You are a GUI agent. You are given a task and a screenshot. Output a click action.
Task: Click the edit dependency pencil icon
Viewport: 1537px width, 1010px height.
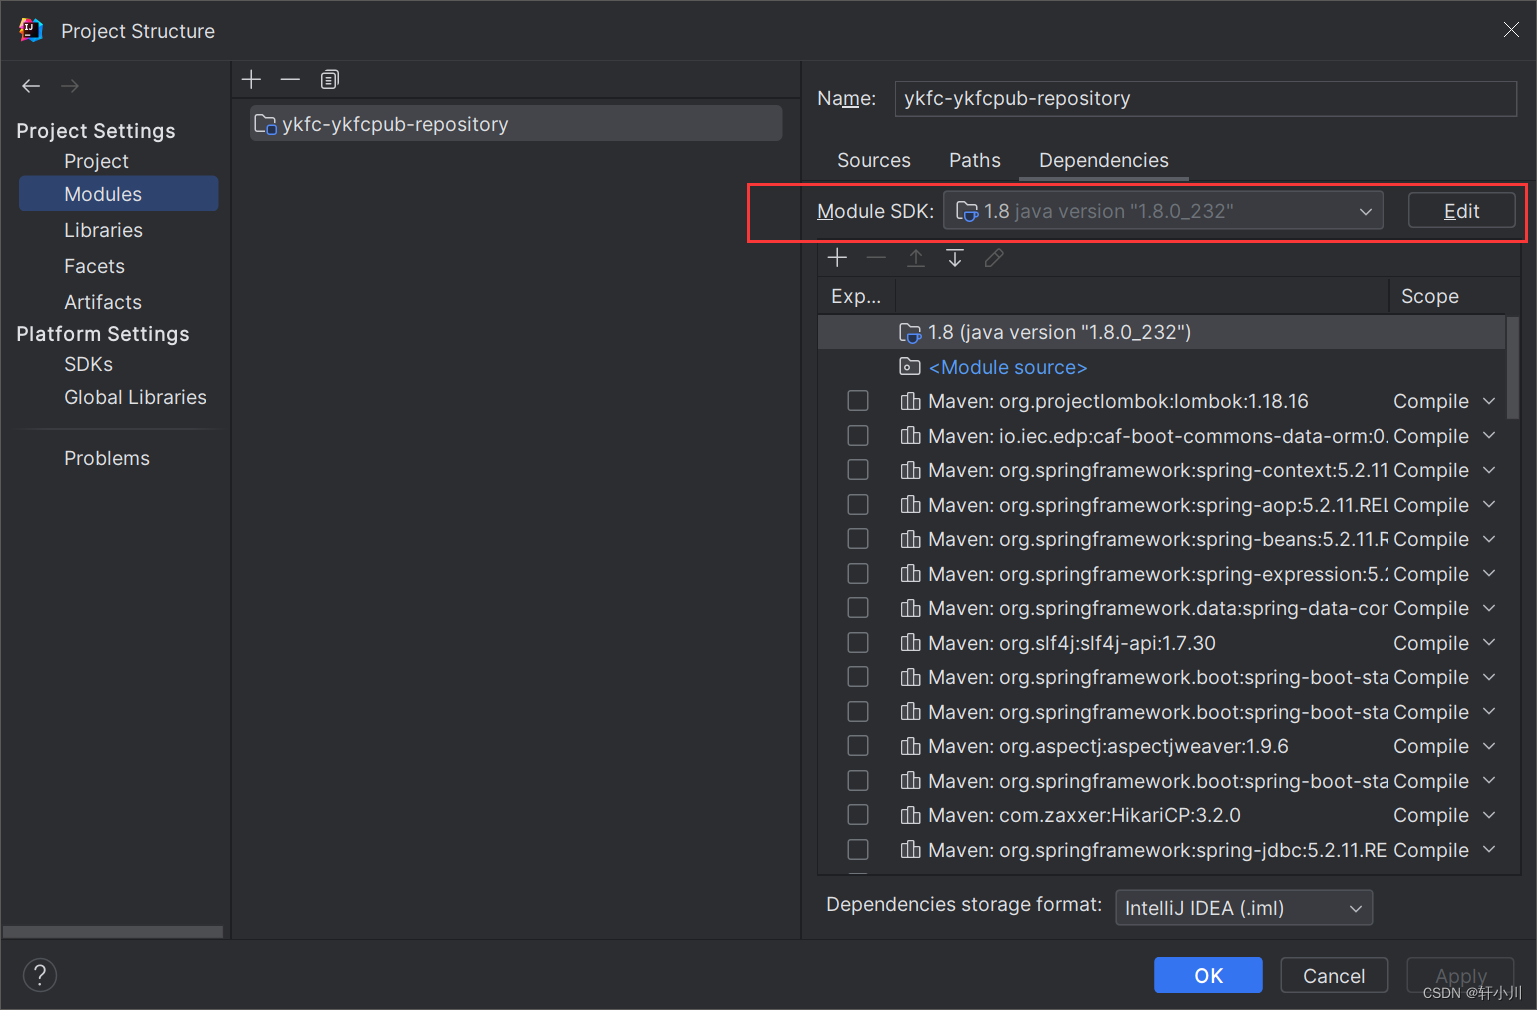pyautogui.click(x=994, y=258)
